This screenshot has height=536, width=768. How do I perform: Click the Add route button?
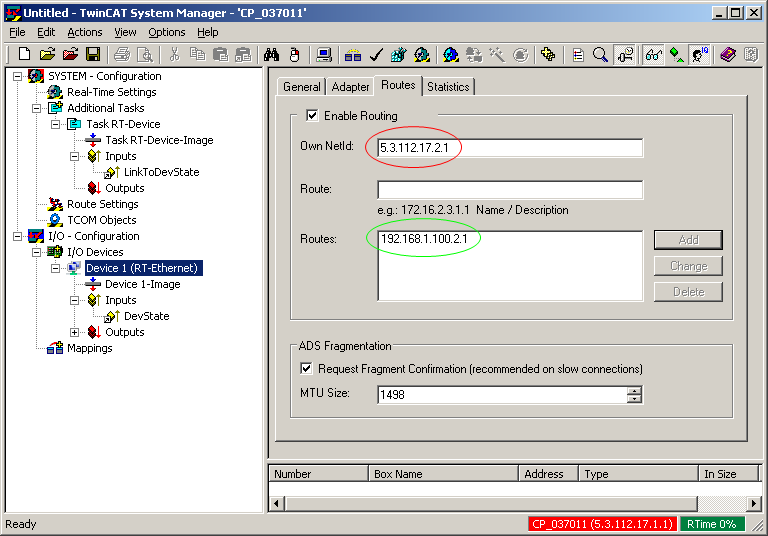688,240
